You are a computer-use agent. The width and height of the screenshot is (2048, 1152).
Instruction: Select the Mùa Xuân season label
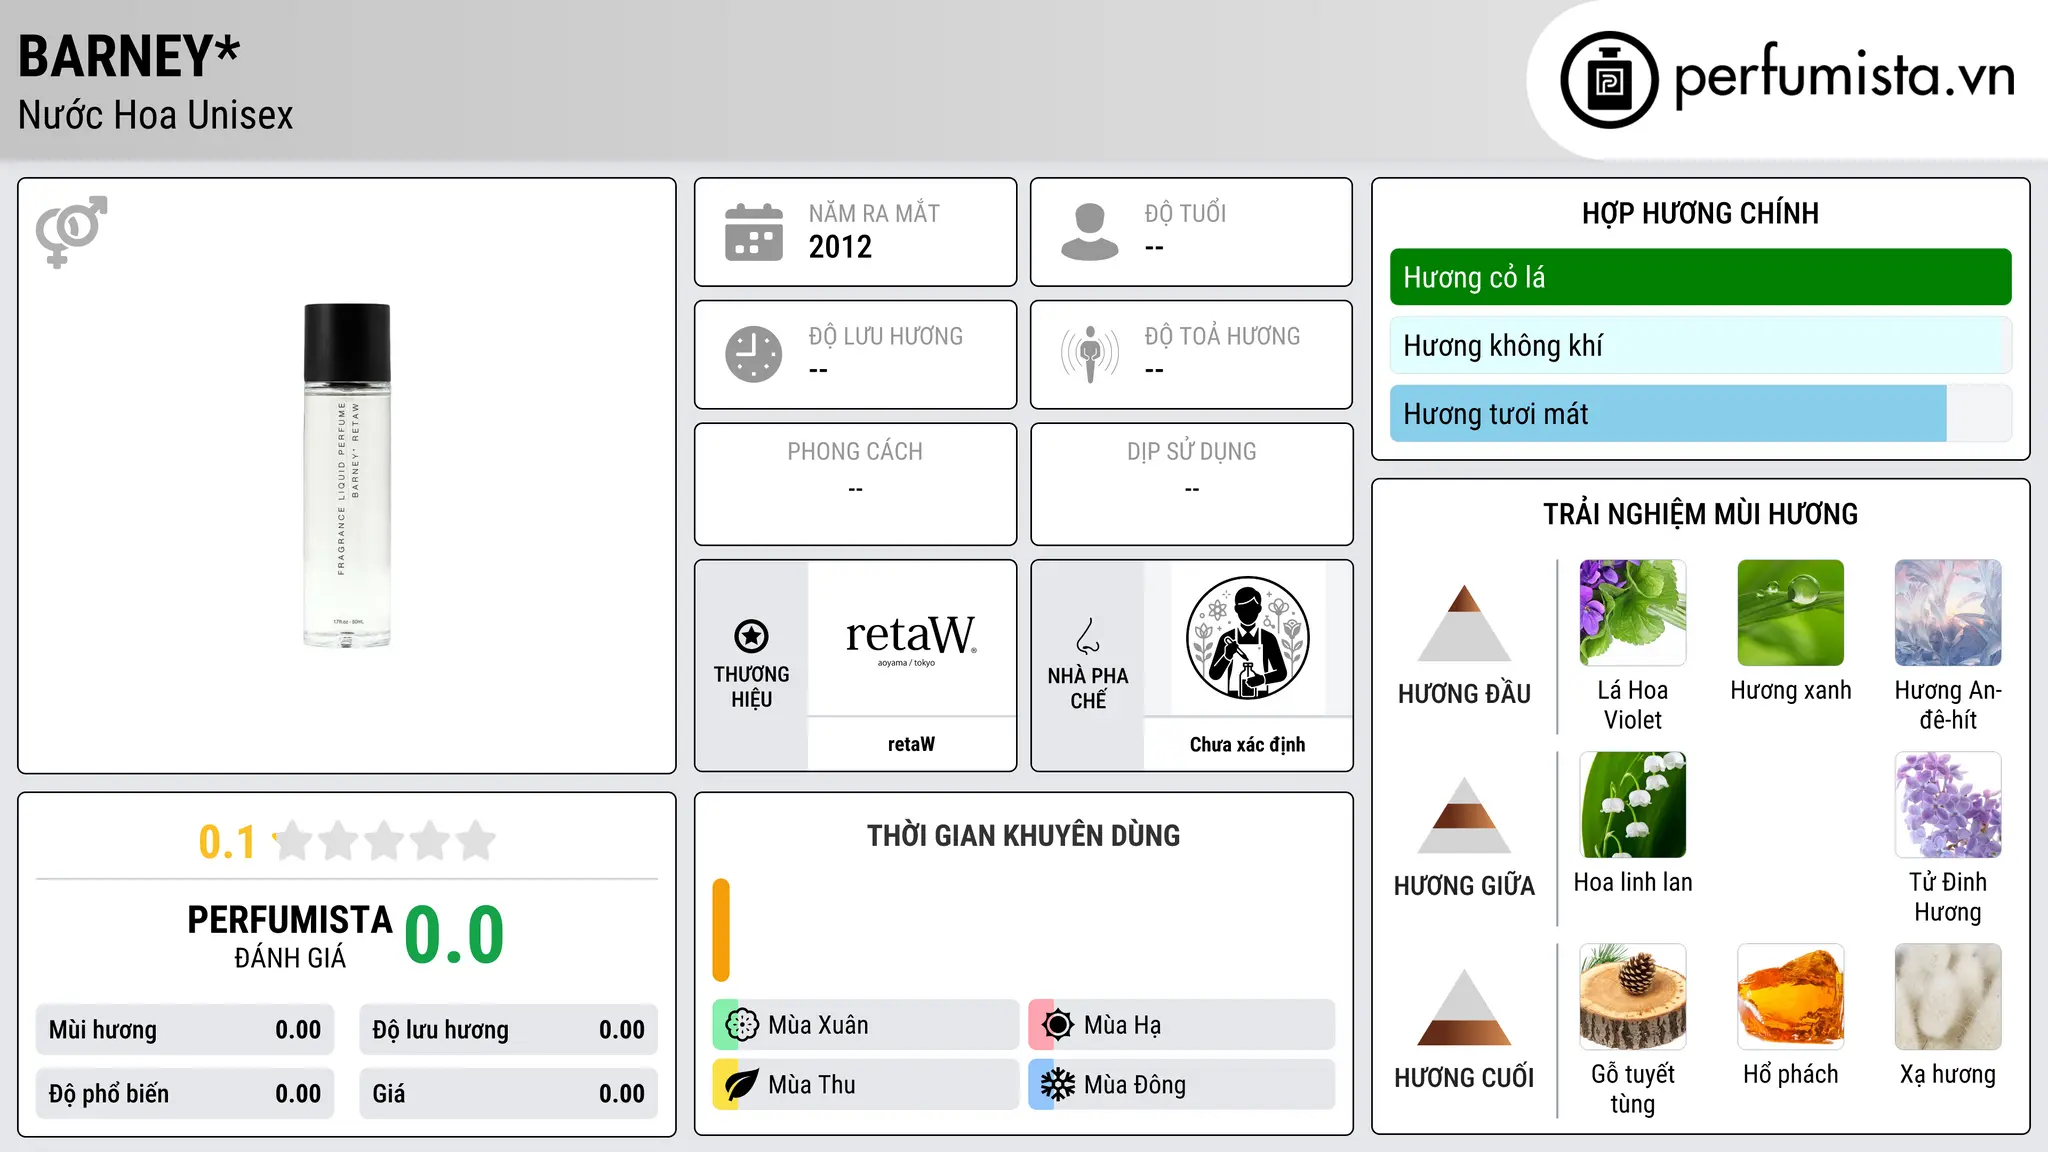tap(818, 1025)
